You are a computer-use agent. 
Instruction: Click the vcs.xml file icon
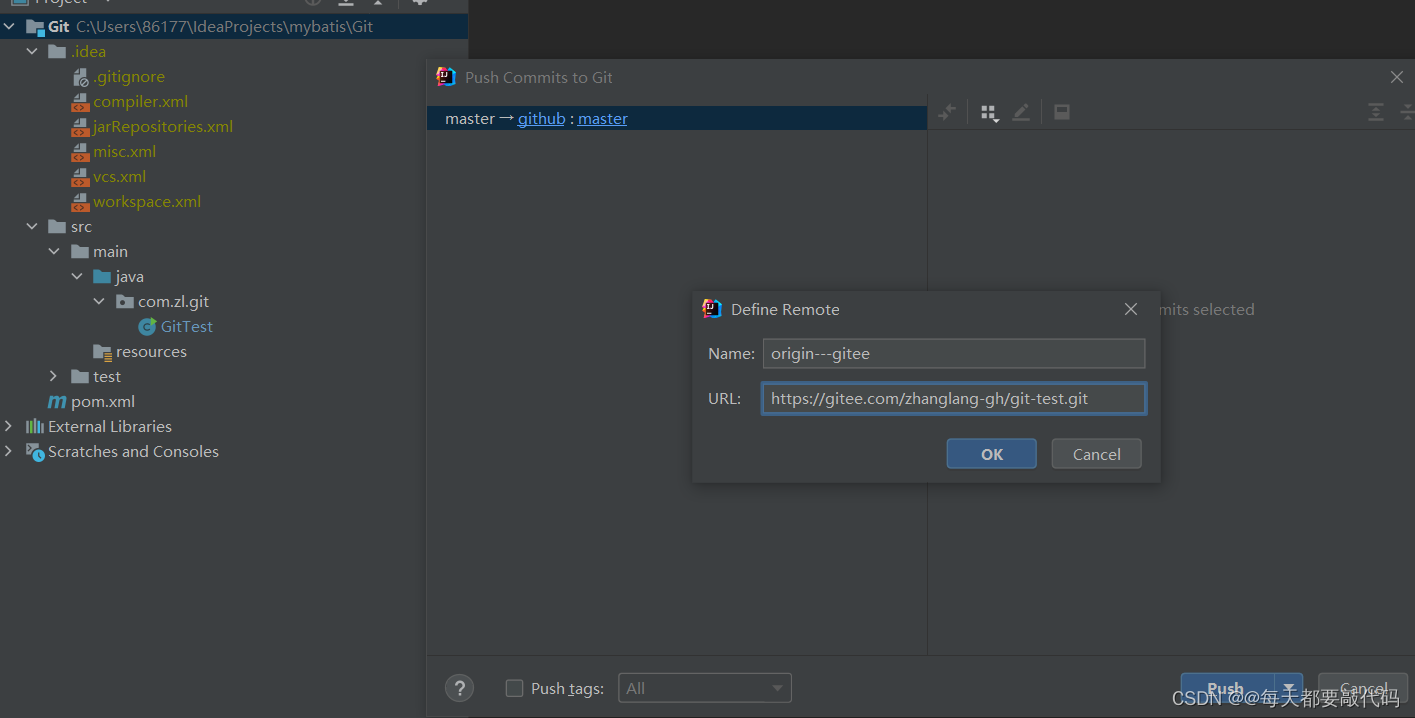click(x=81, y=177)
